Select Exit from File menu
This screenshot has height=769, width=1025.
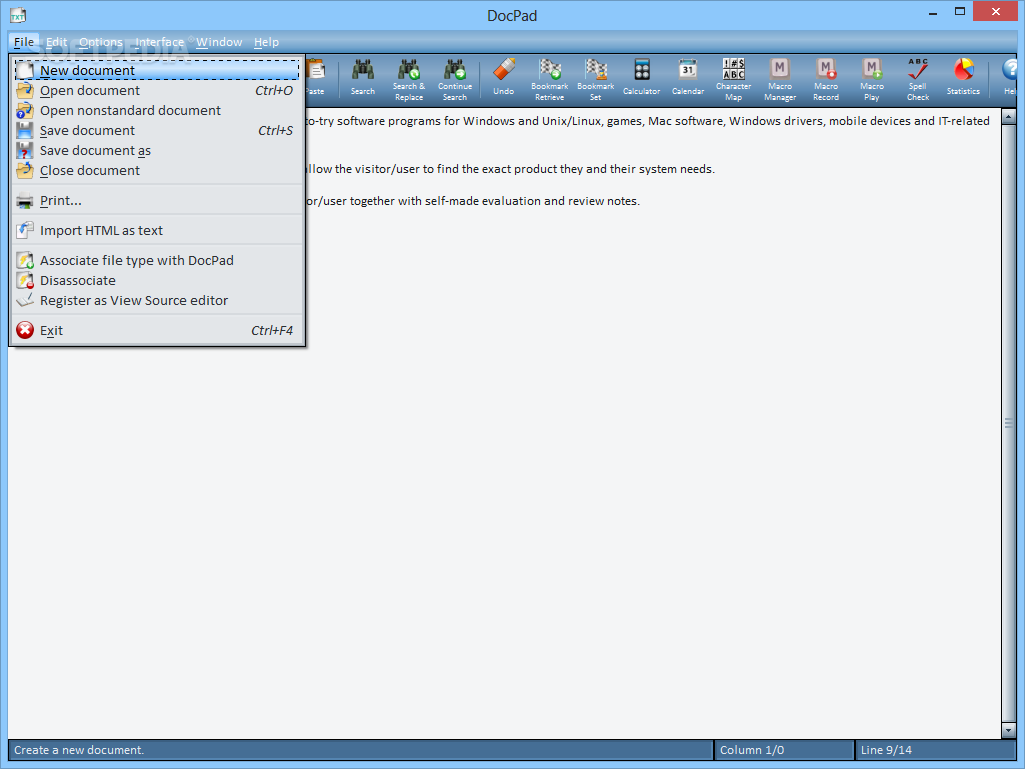pos(157,330)
